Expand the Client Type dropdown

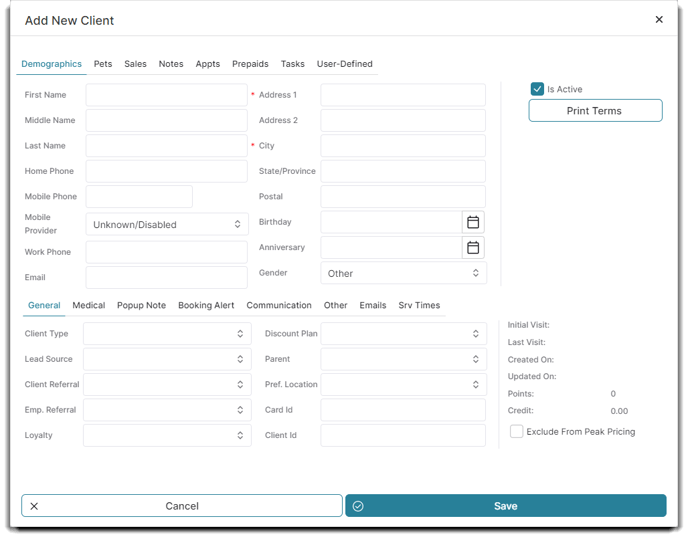coord(167,334)
